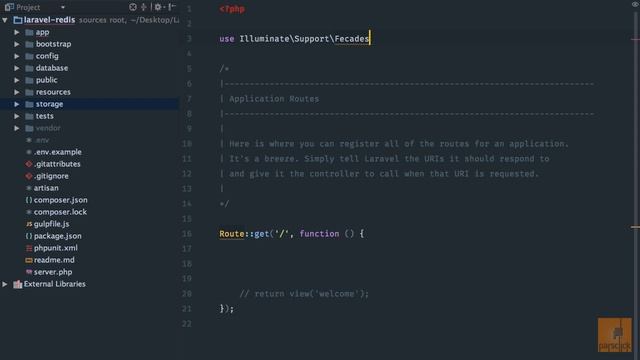Expand the app folder
The width and height of the screenshot is (640, 360).
pyautogui.click(x=17, y=32)
